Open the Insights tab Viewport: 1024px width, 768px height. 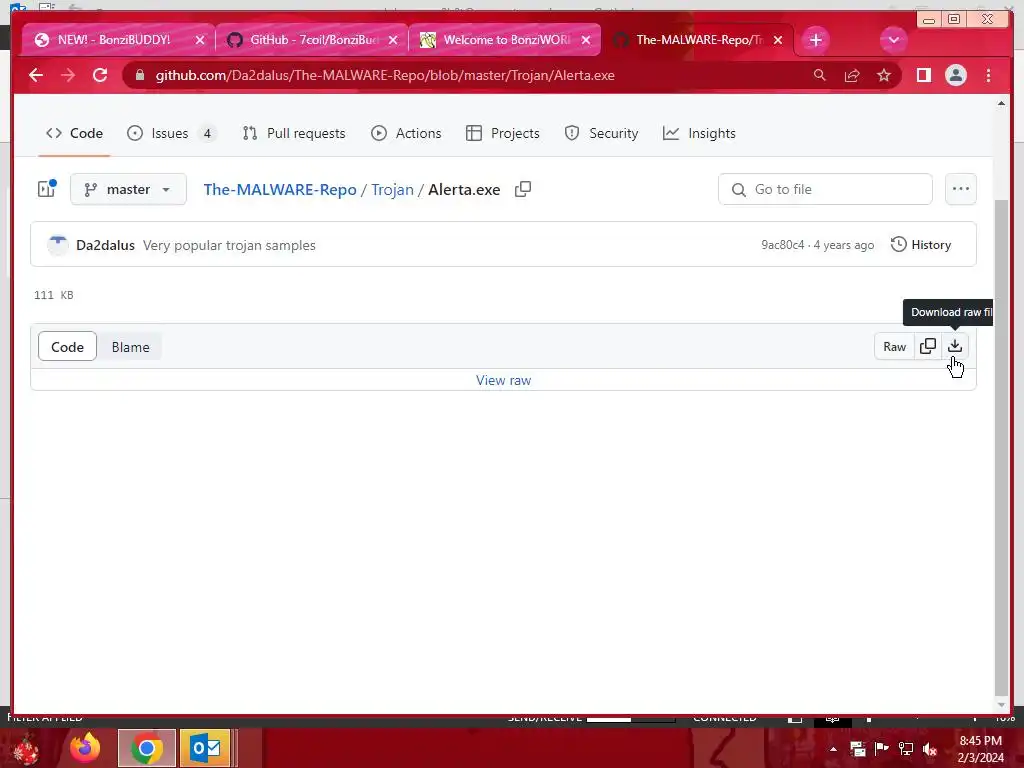tap(699, 133)
